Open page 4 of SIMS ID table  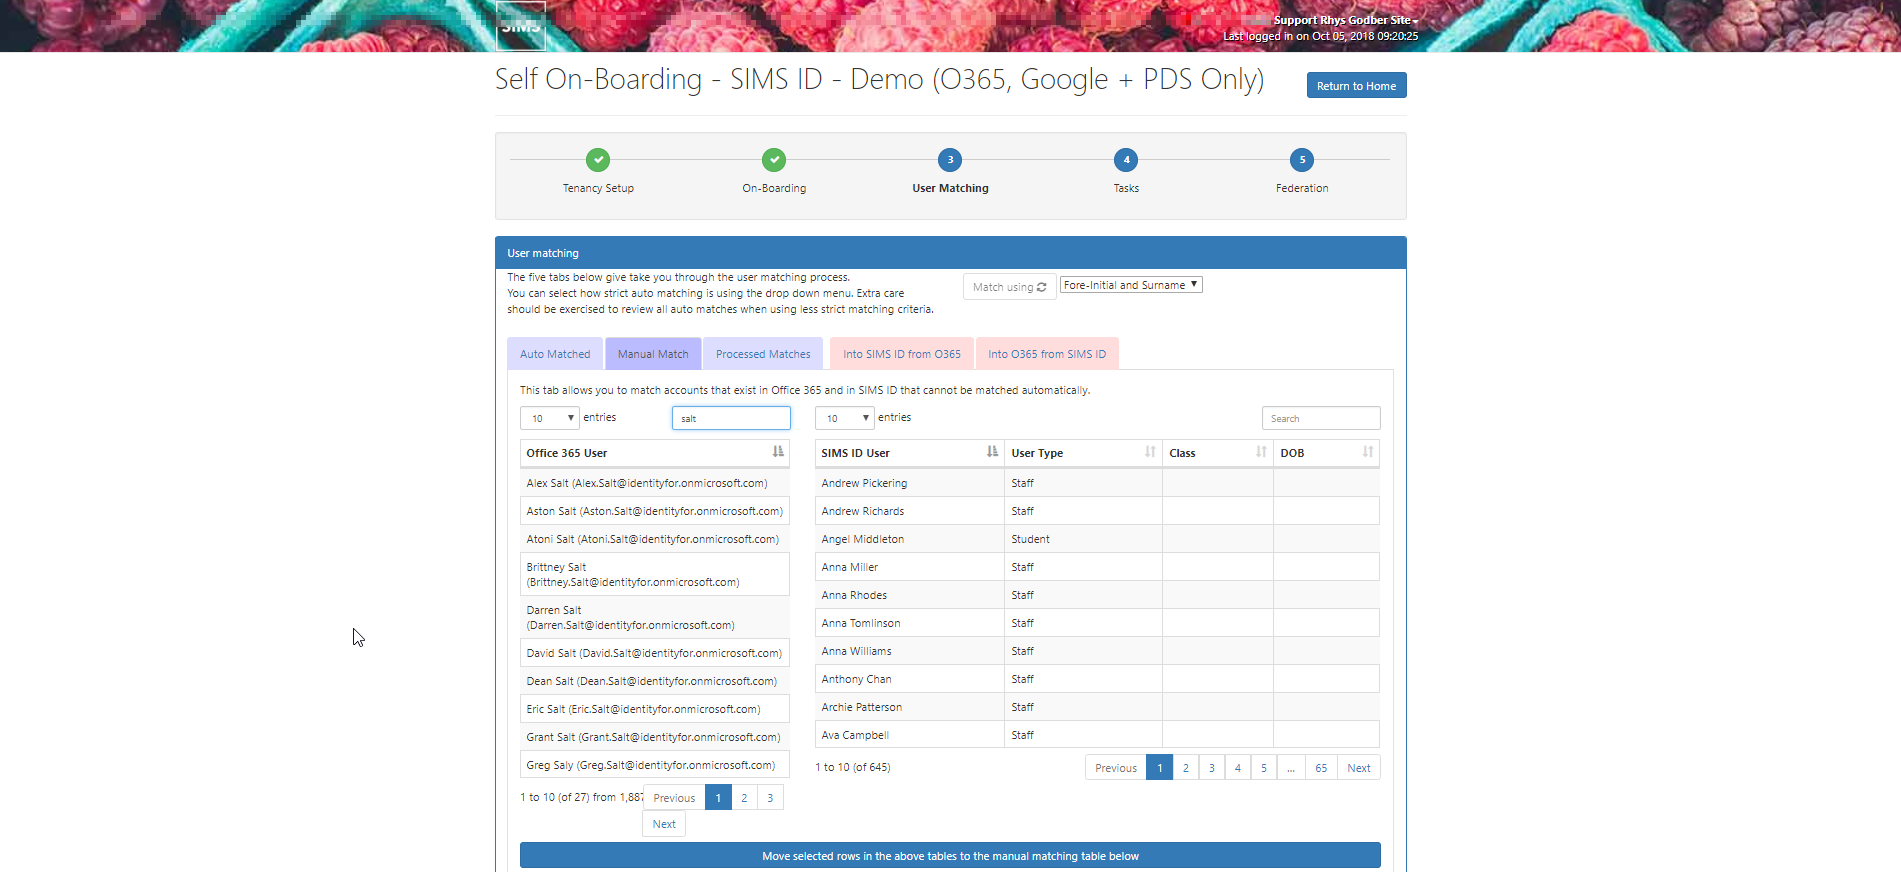[1238, 768]
